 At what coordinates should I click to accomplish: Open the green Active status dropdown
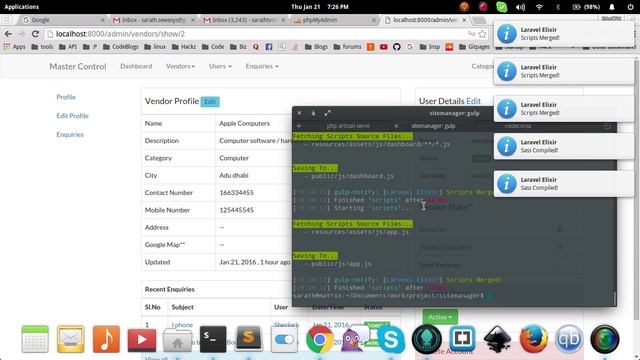coord(440,317)
